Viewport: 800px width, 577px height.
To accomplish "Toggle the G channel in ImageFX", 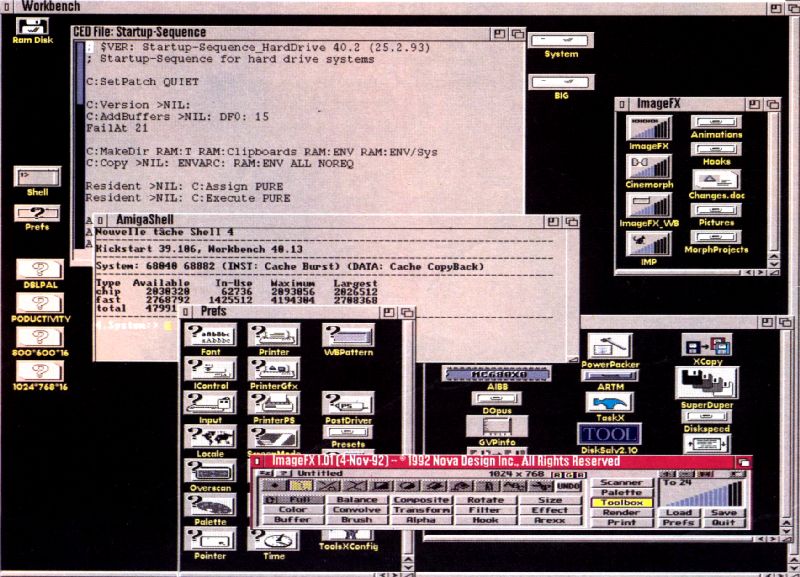I will (x=570, y=474).
